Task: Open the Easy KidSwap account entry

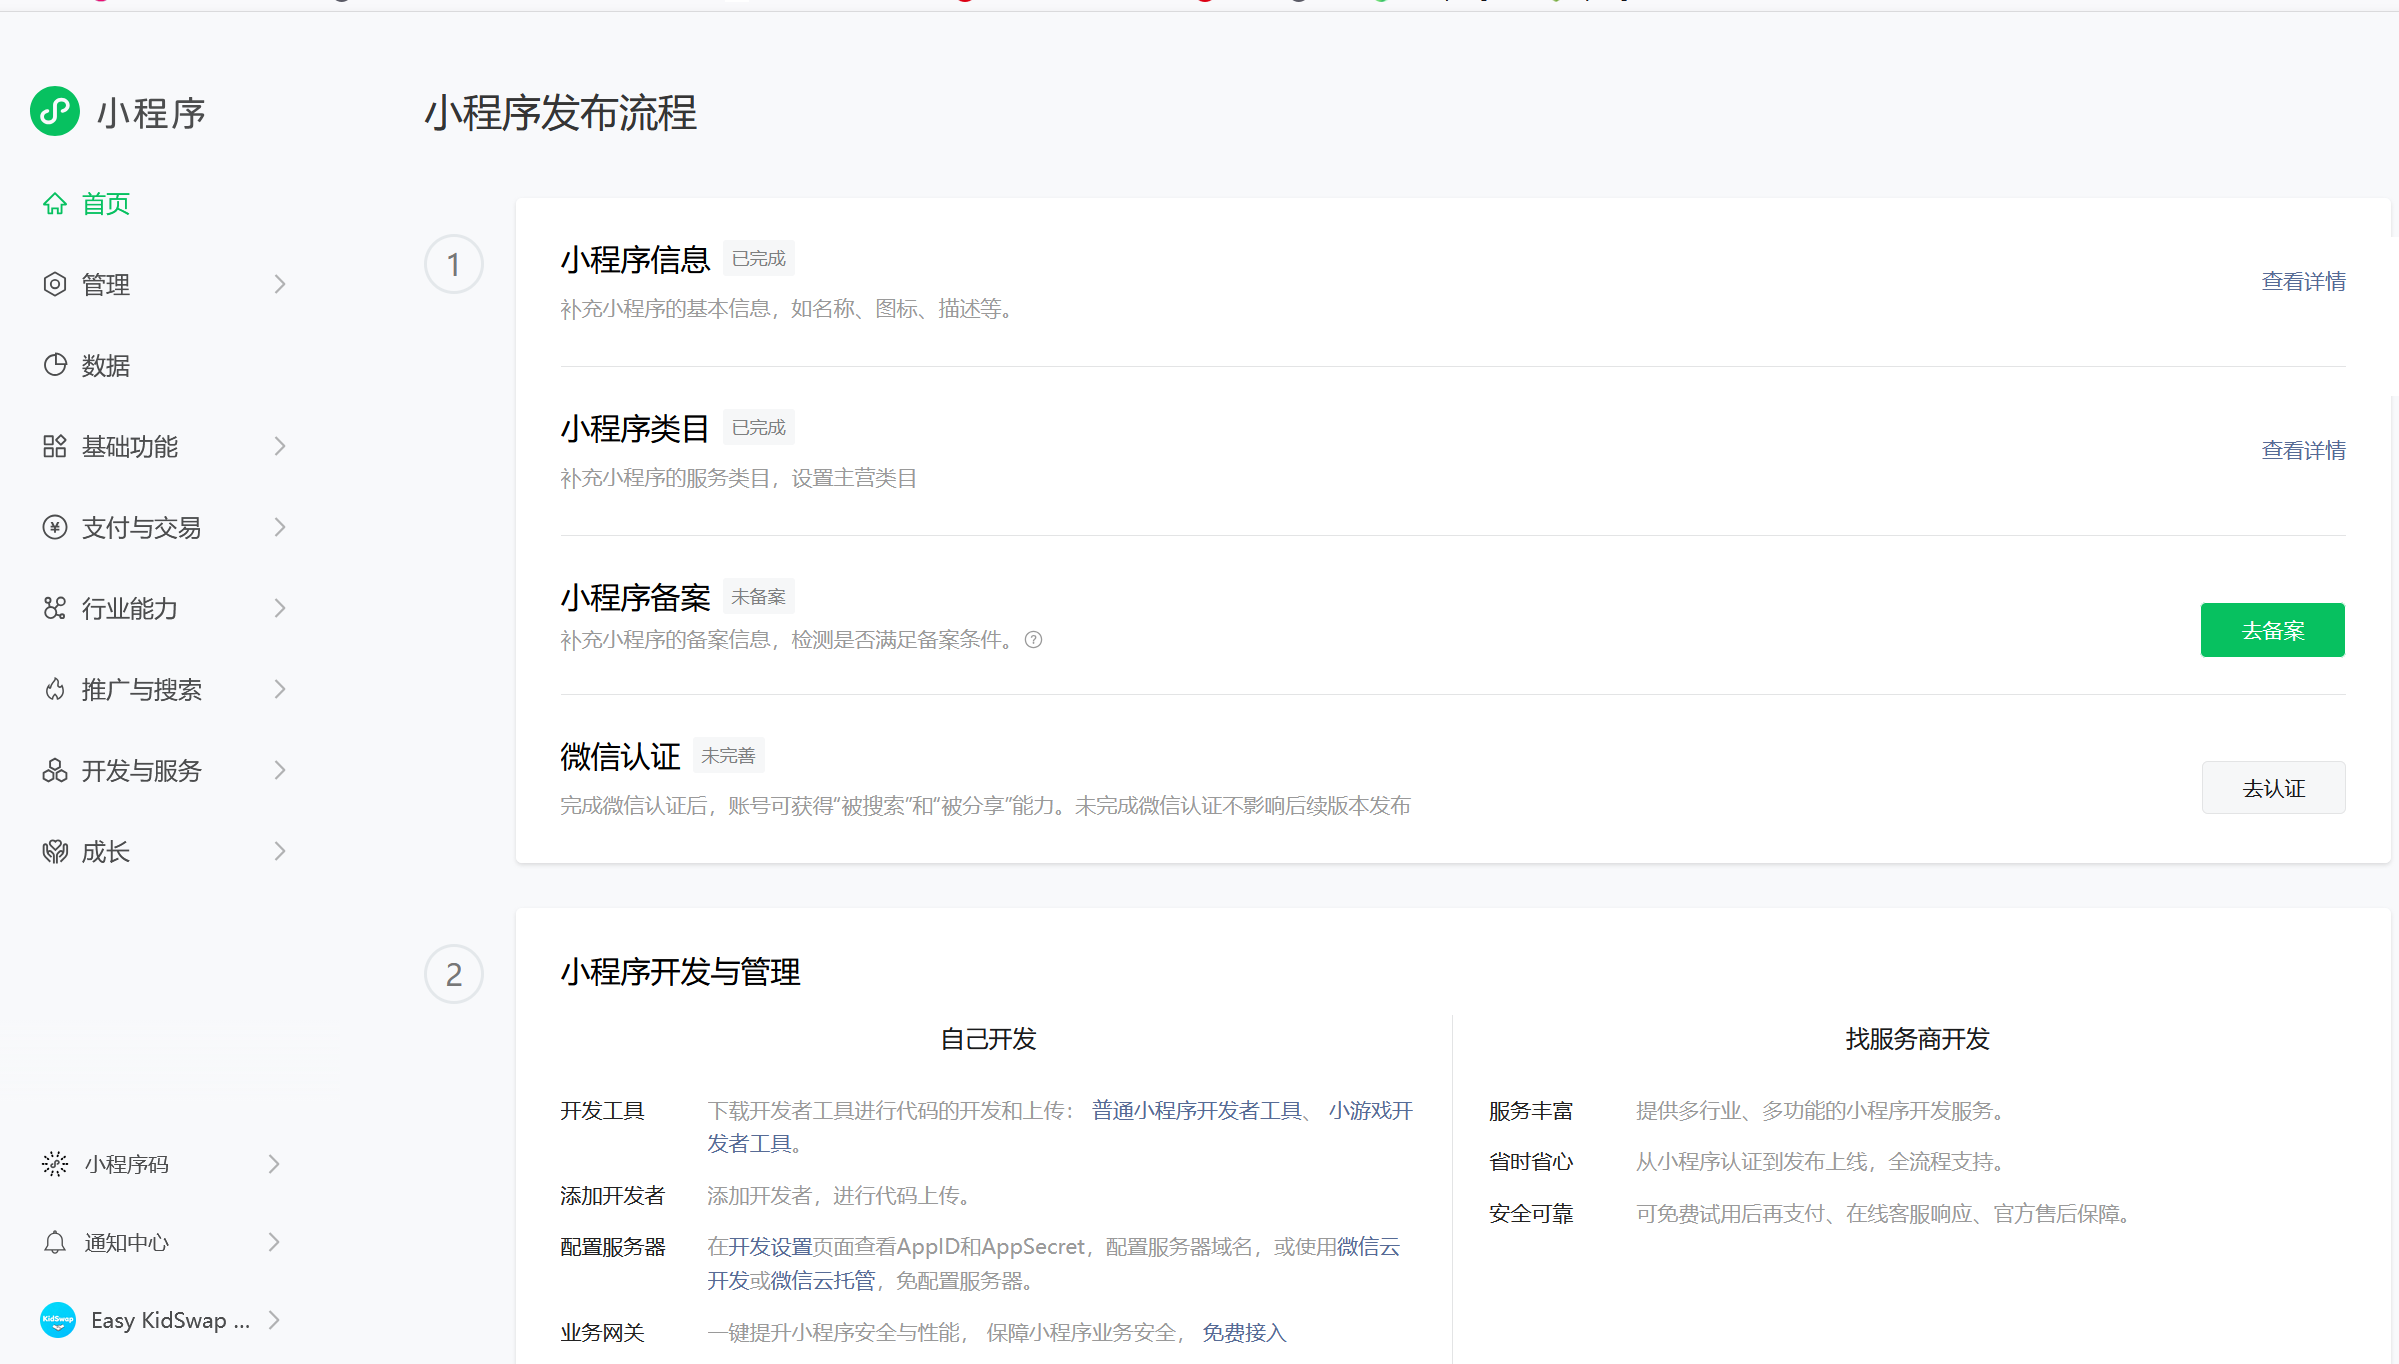Action: pyautogui.click(x=160, y=1320)
